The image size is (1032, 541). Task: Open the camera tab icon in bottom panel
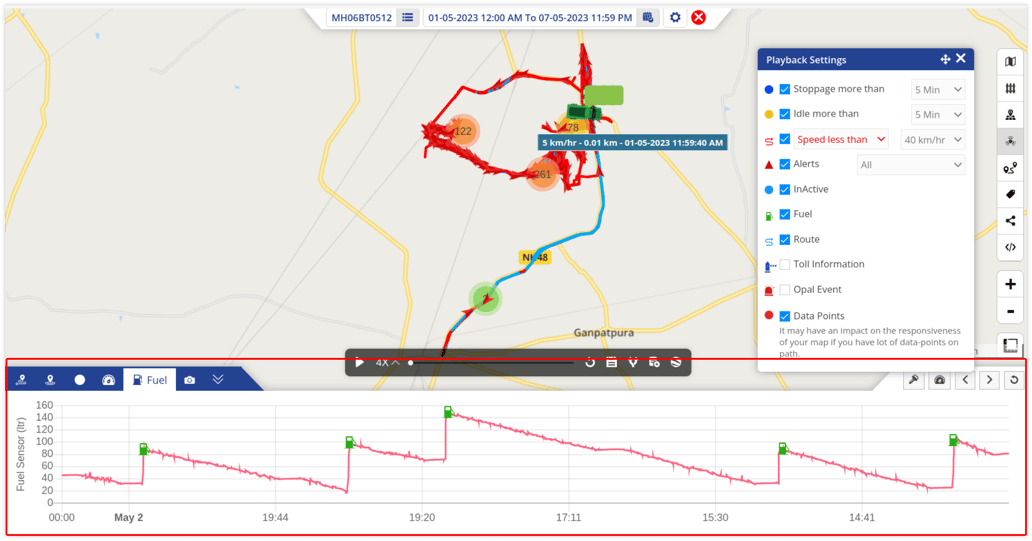(190, 381)
